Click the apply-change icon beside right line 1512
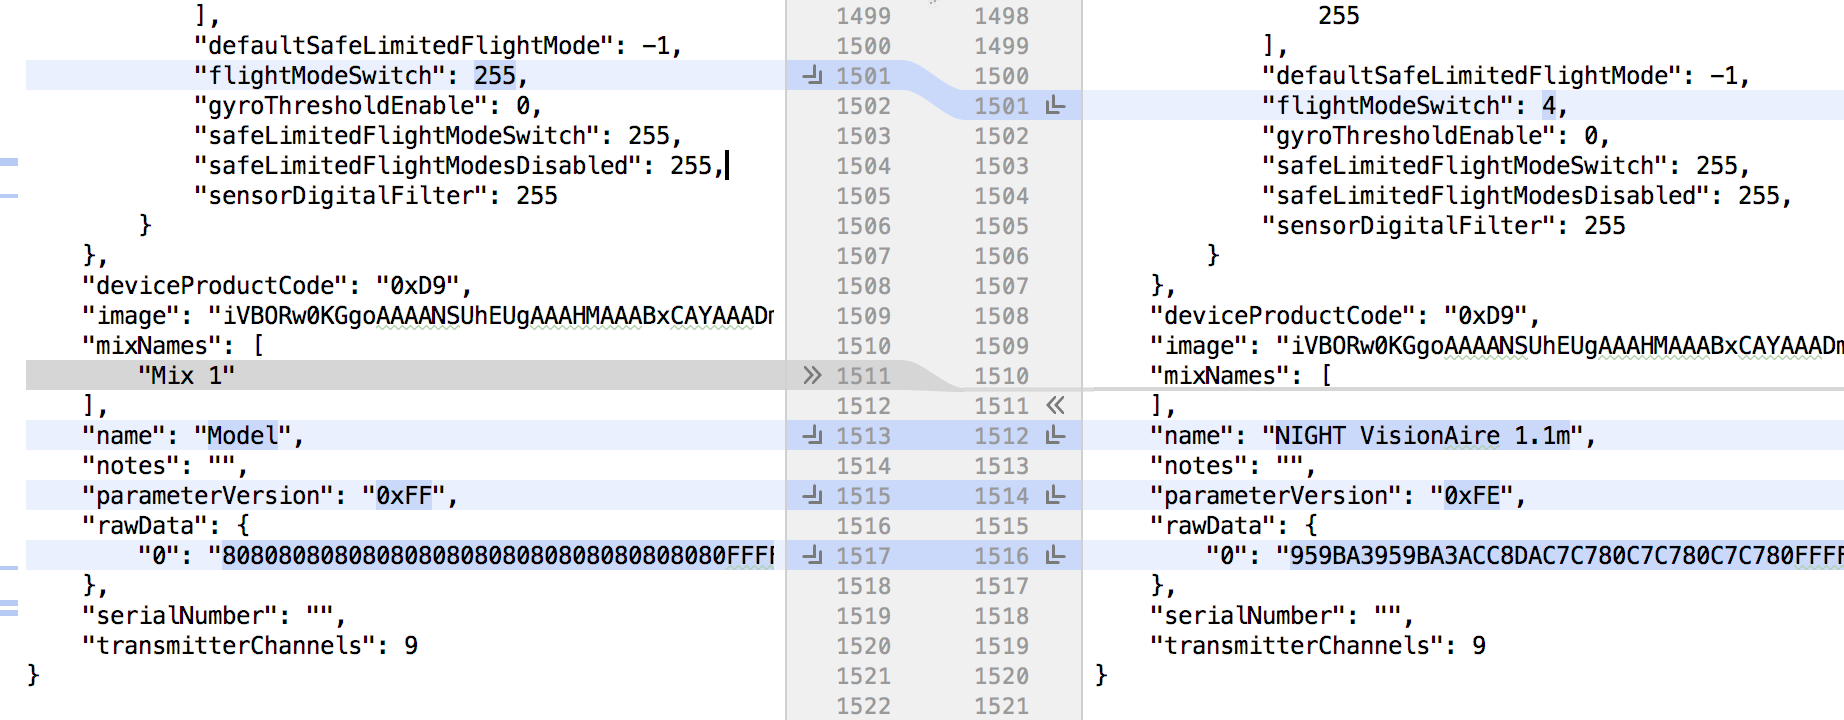This screenshot has width=1844, height=720. pyautogui.click(x=1055, y=435)
